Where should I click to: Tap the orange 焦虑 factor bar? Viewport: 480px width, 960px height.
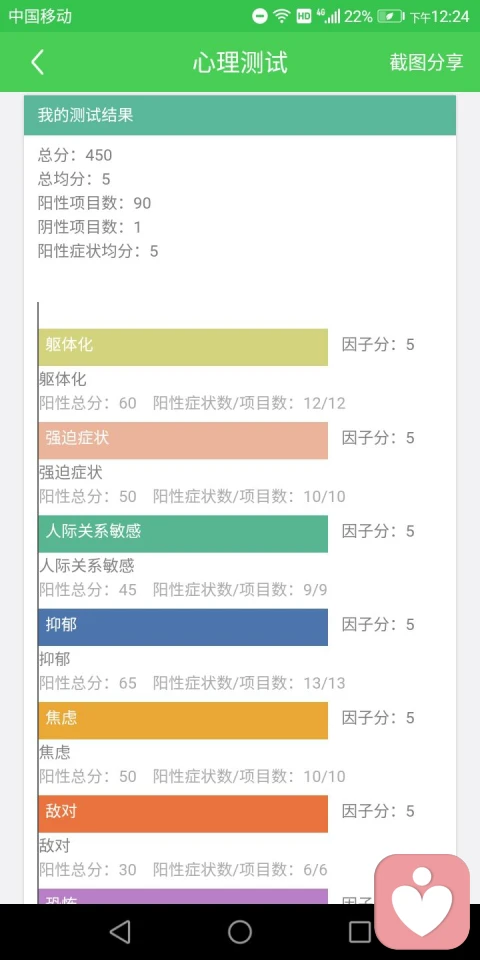click(183, 720)
